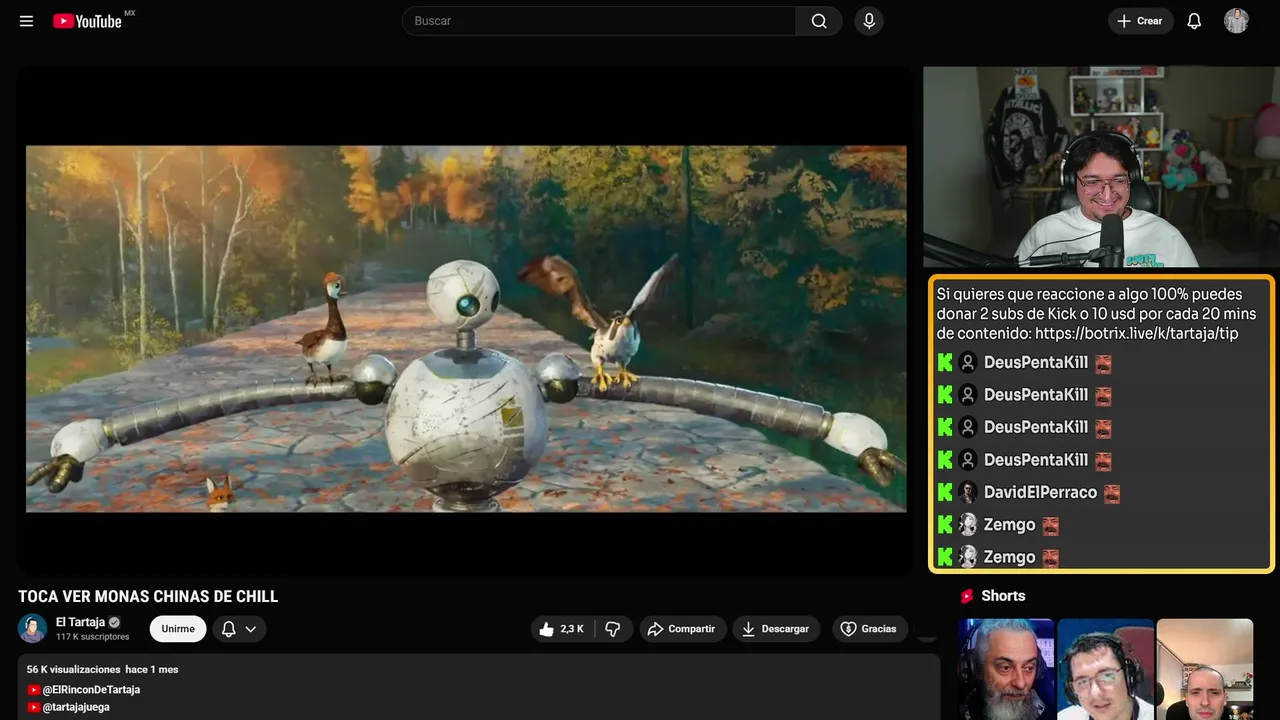Click the video player showing the robot
This screenshot has width=1280, height=720.
pyautogui.click(x=466, y=329)
